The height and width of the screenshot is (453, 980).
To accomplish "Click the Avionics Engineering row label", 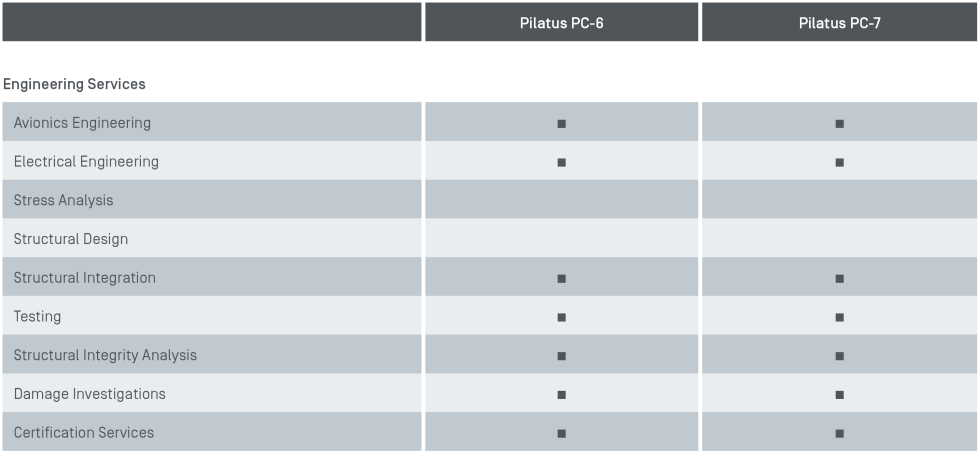I will (x=82, y=123).
